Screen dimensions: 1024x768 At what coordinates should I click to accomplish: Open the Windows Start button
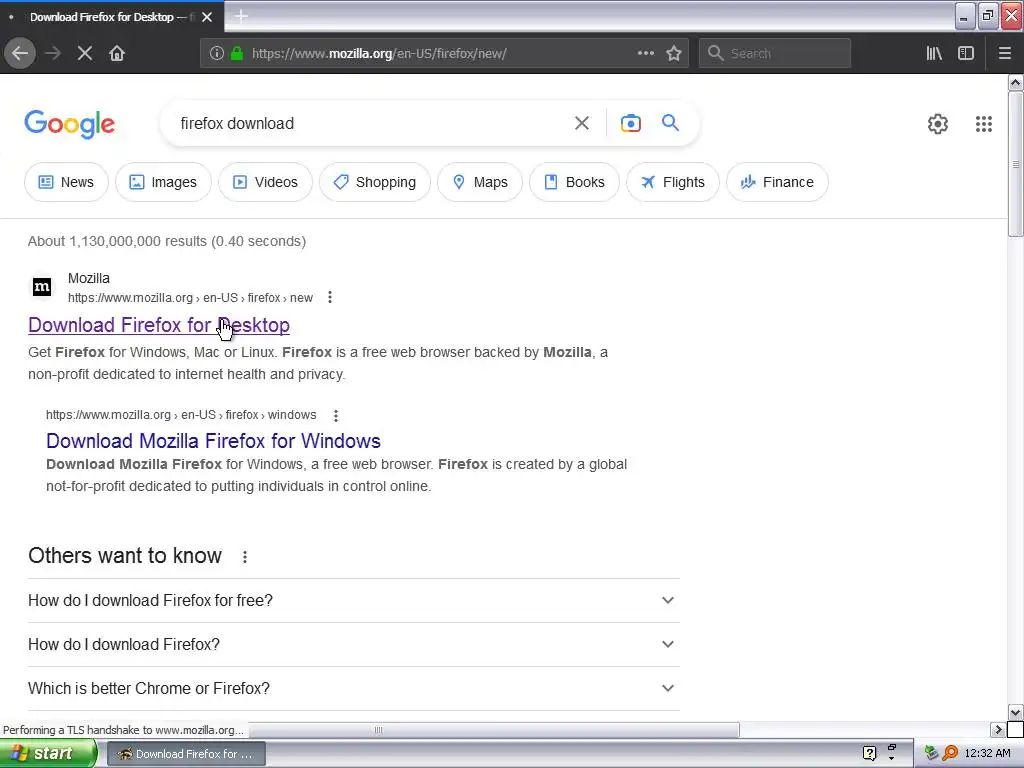pos(48,753)
